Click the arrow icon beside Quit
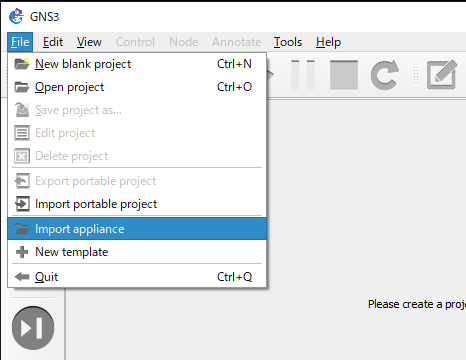The image size is (466, 360). tap(22, 277)
